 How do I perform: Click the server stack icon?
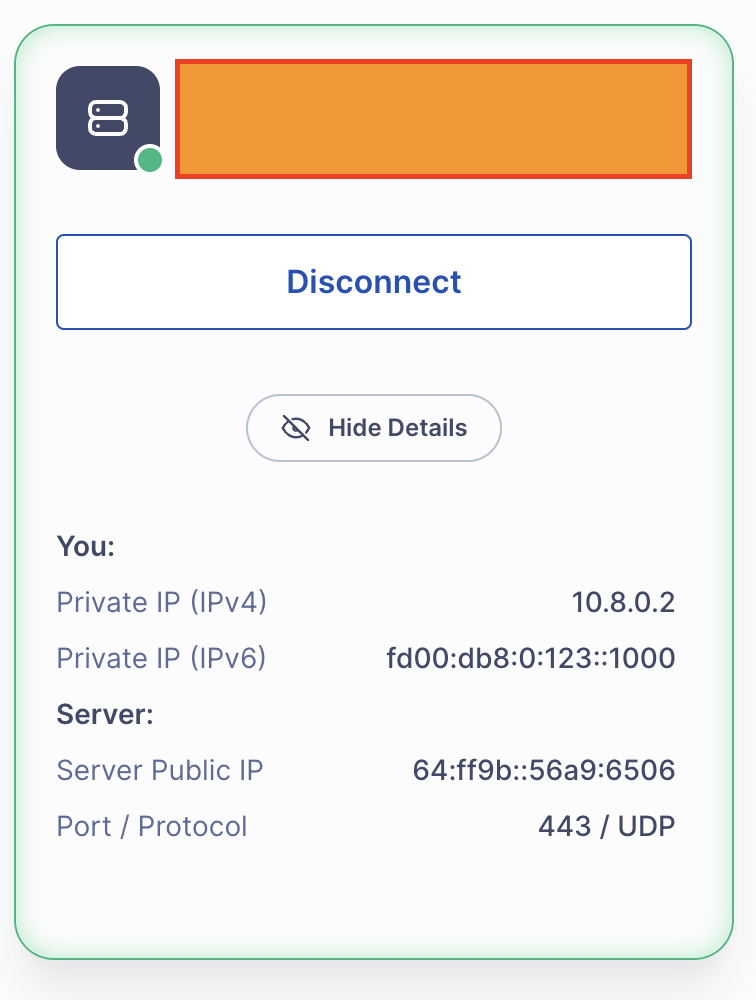pyautogui.click(x=107, y=117)
